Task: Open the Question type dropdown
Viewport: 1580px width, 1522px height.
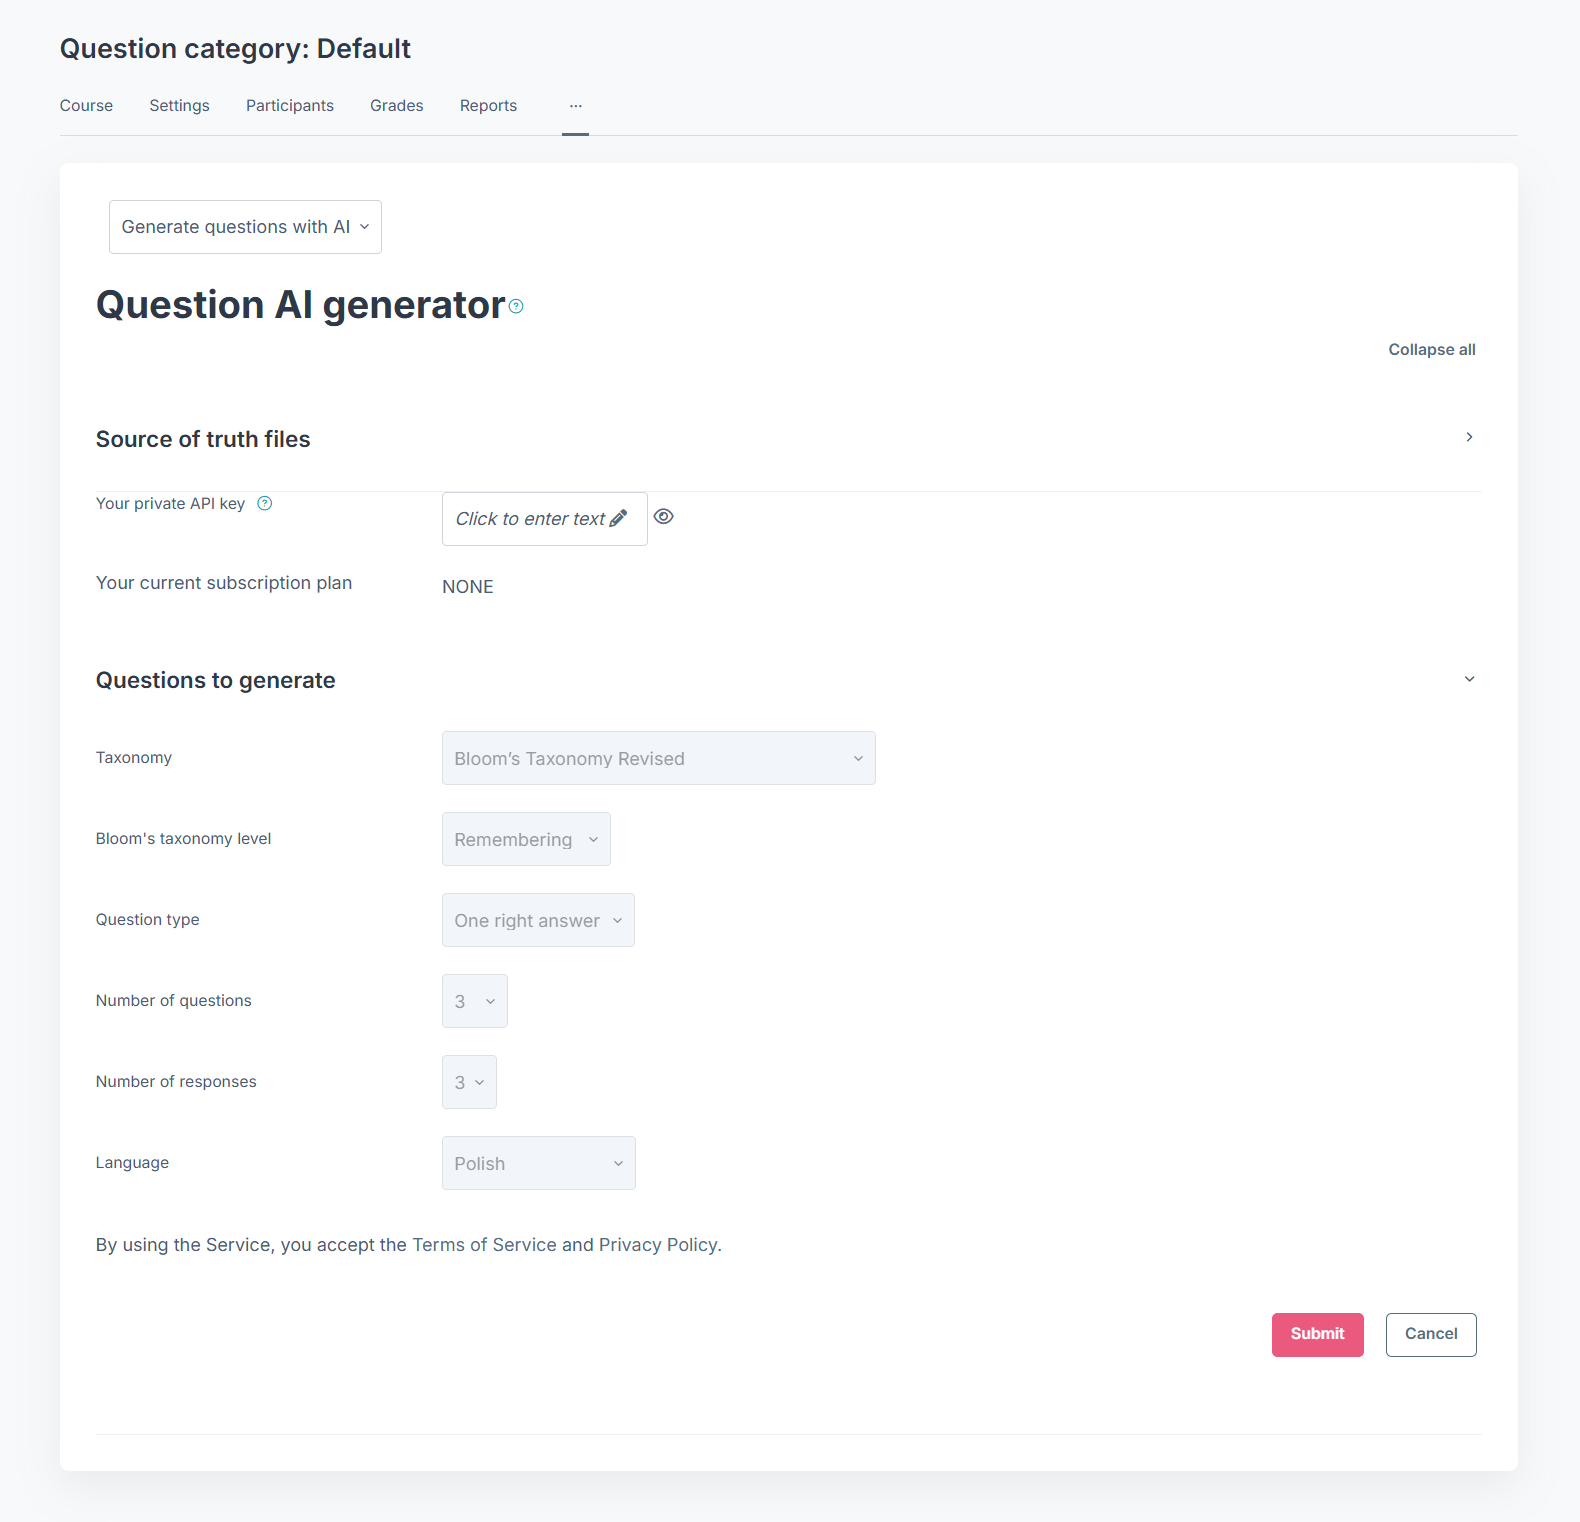Action: 538,920
